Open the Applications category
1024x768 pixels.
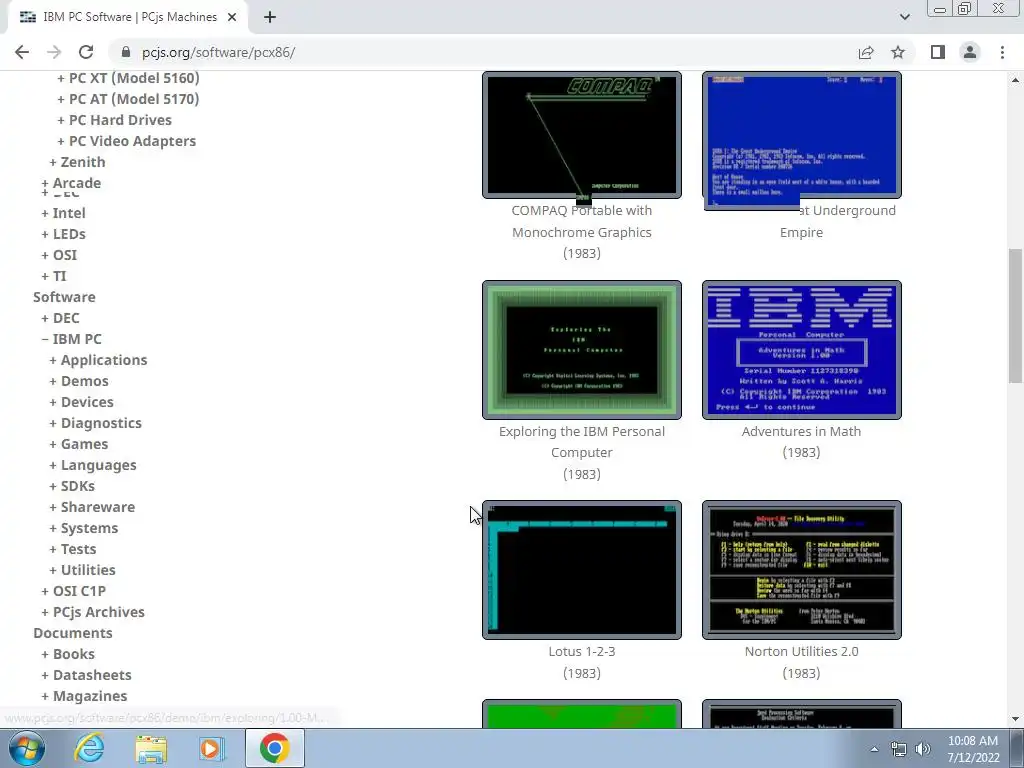pos(104,360)
